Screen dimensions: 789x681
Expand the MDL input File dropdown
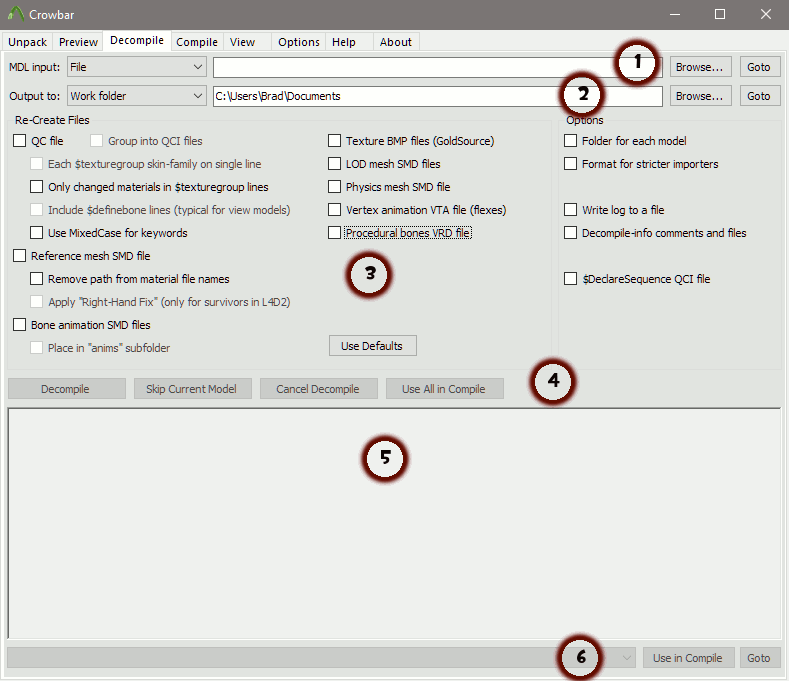[137, 67]
